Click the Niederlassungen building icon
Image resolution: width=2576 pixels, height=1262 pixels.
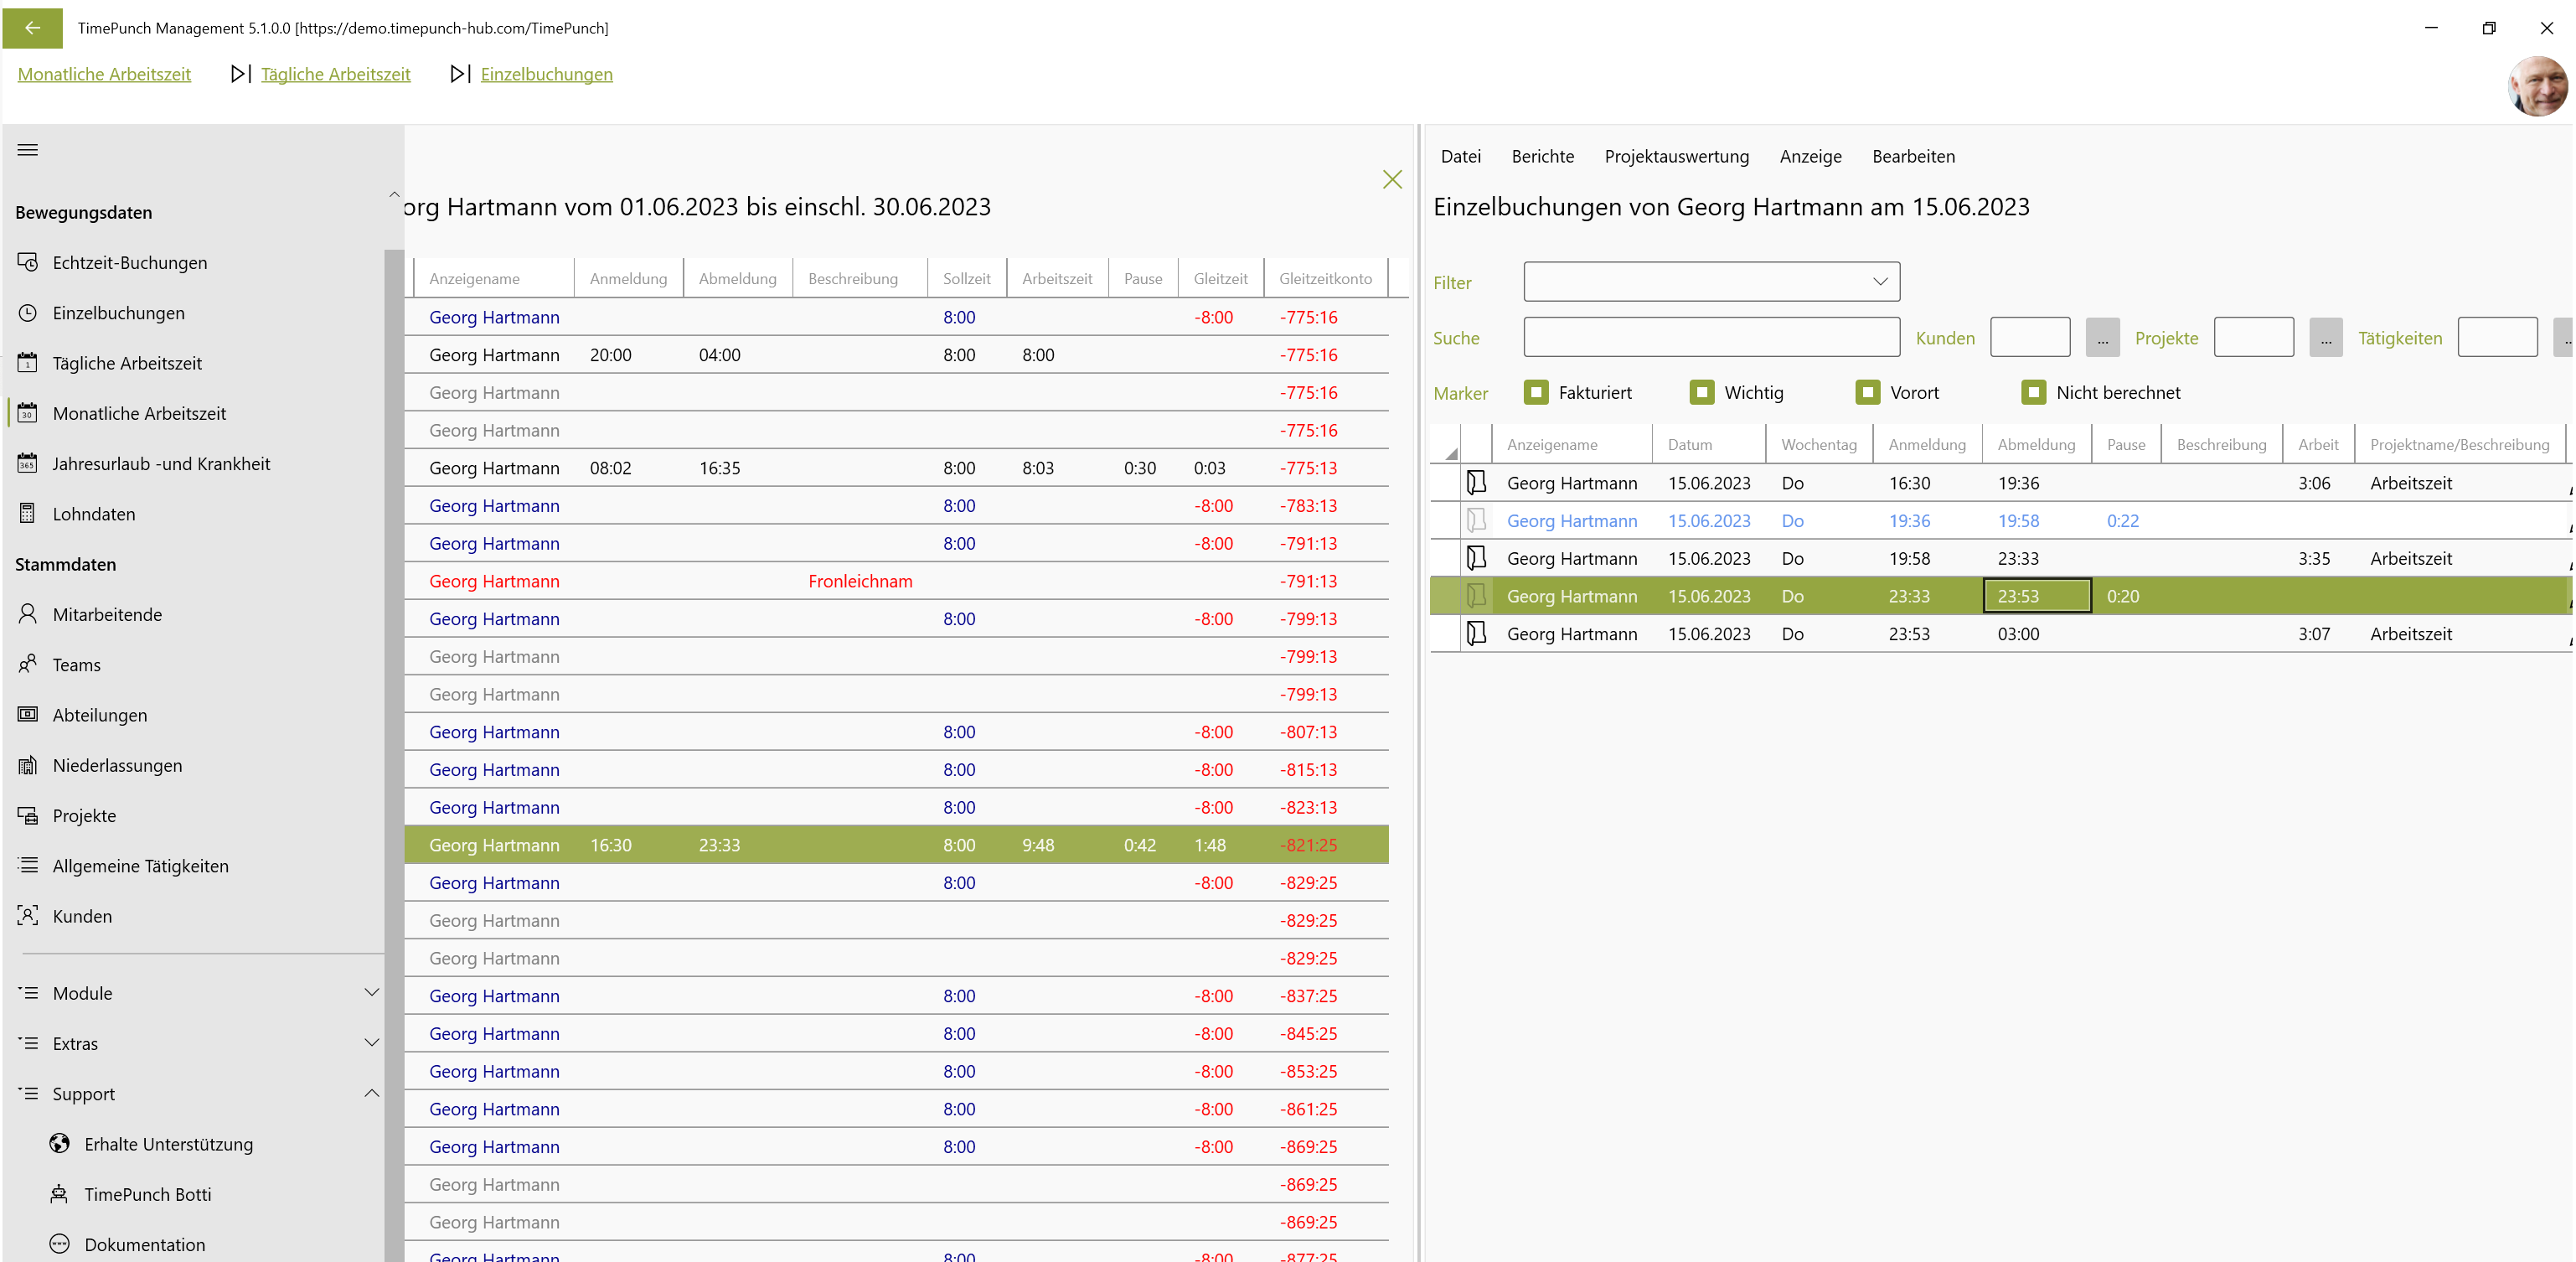pyautogui.click(x=28, y=765)
